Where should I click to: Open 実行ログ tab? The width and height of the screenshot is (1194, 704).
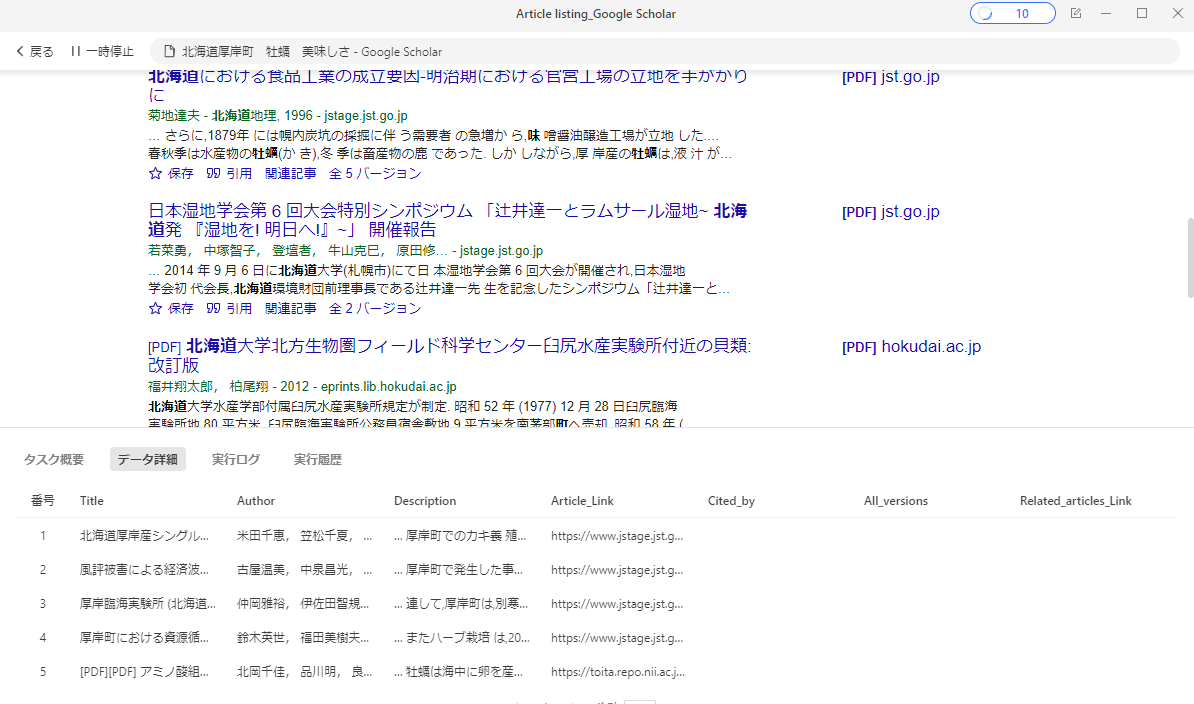[235, 460]
